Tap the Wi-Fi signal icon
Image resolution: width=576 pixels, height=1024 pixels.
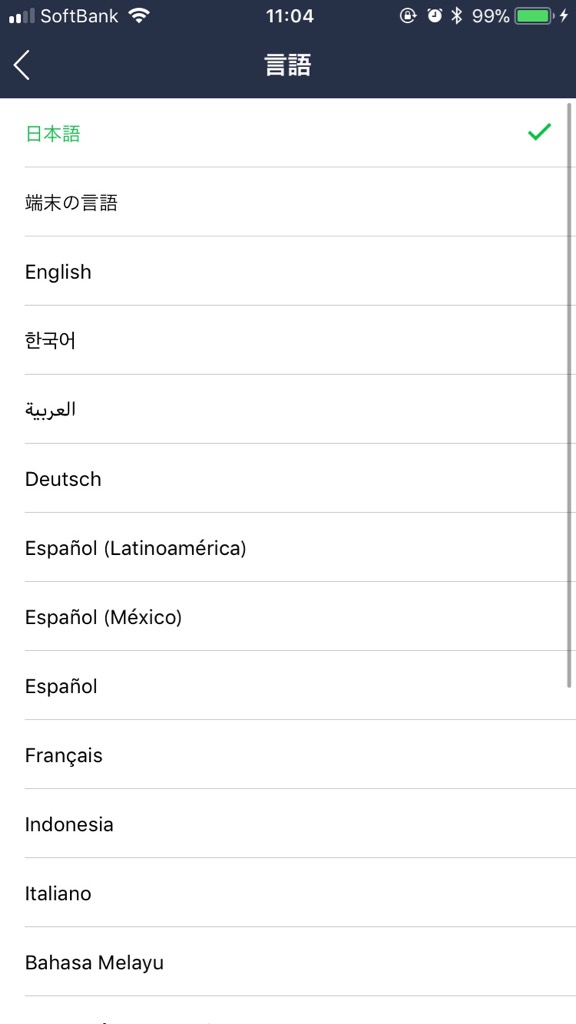point(138,16)
